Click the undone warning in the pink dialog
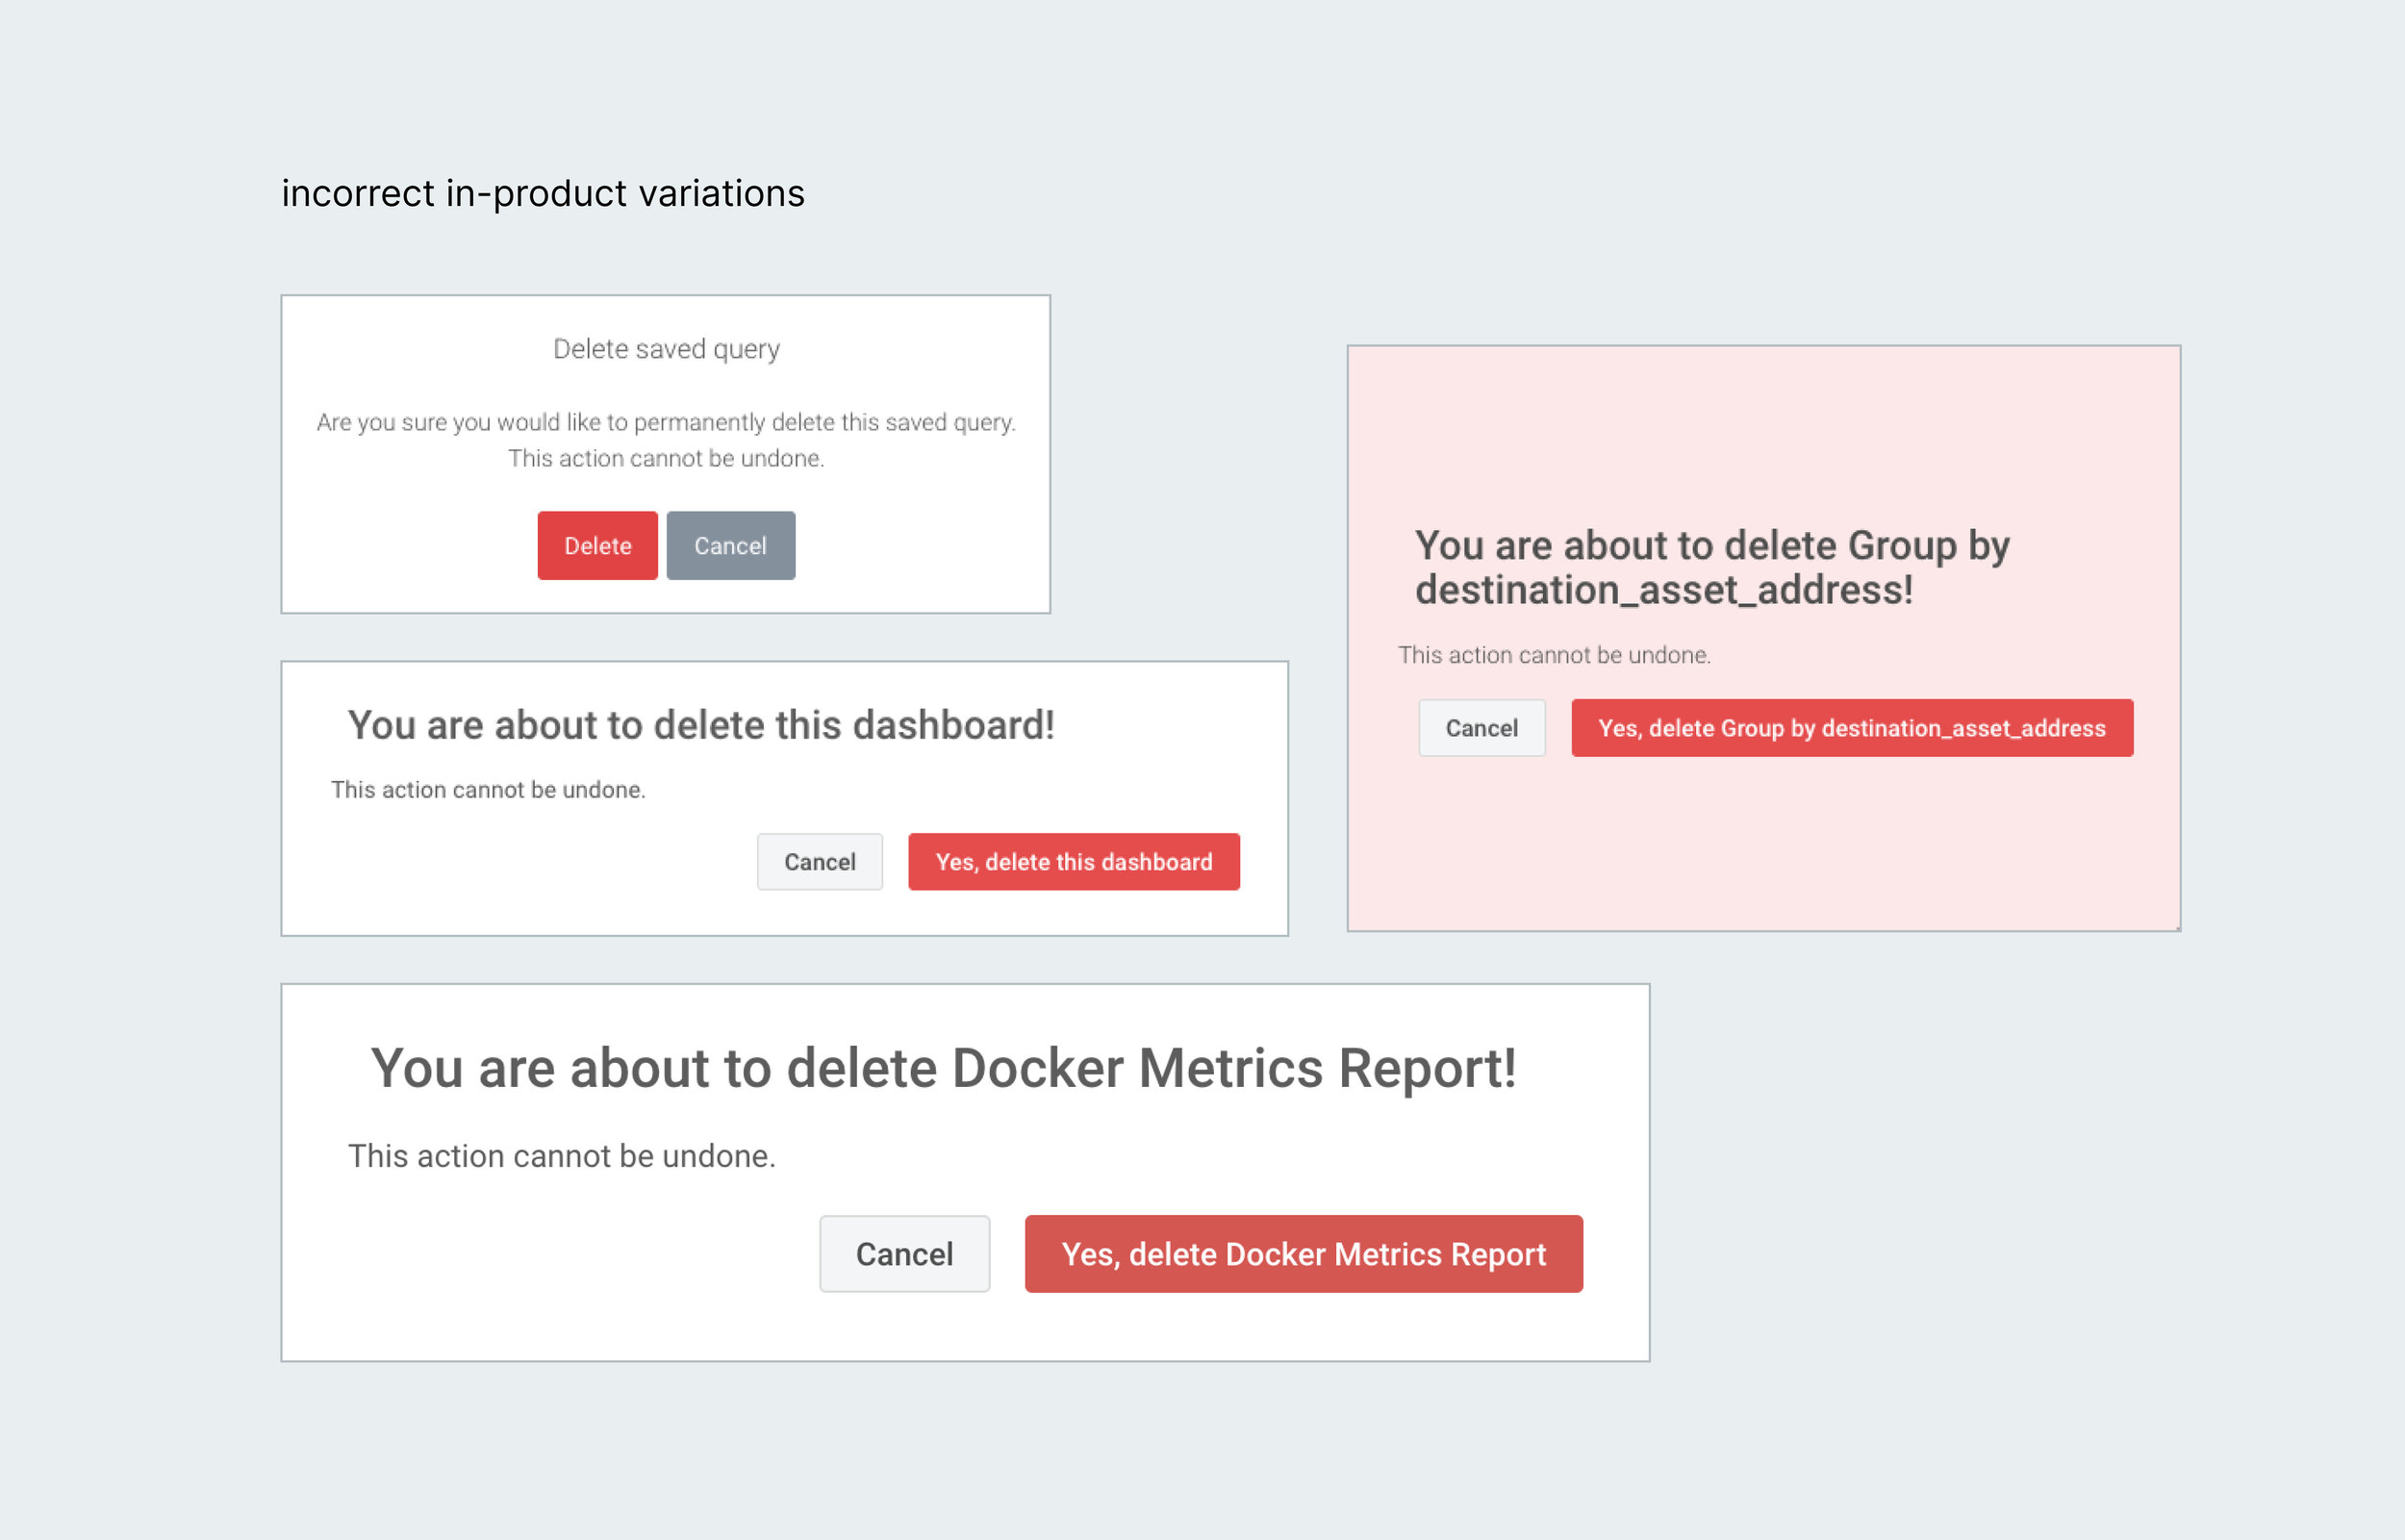2405x1540 pixels. (1554, 655)
